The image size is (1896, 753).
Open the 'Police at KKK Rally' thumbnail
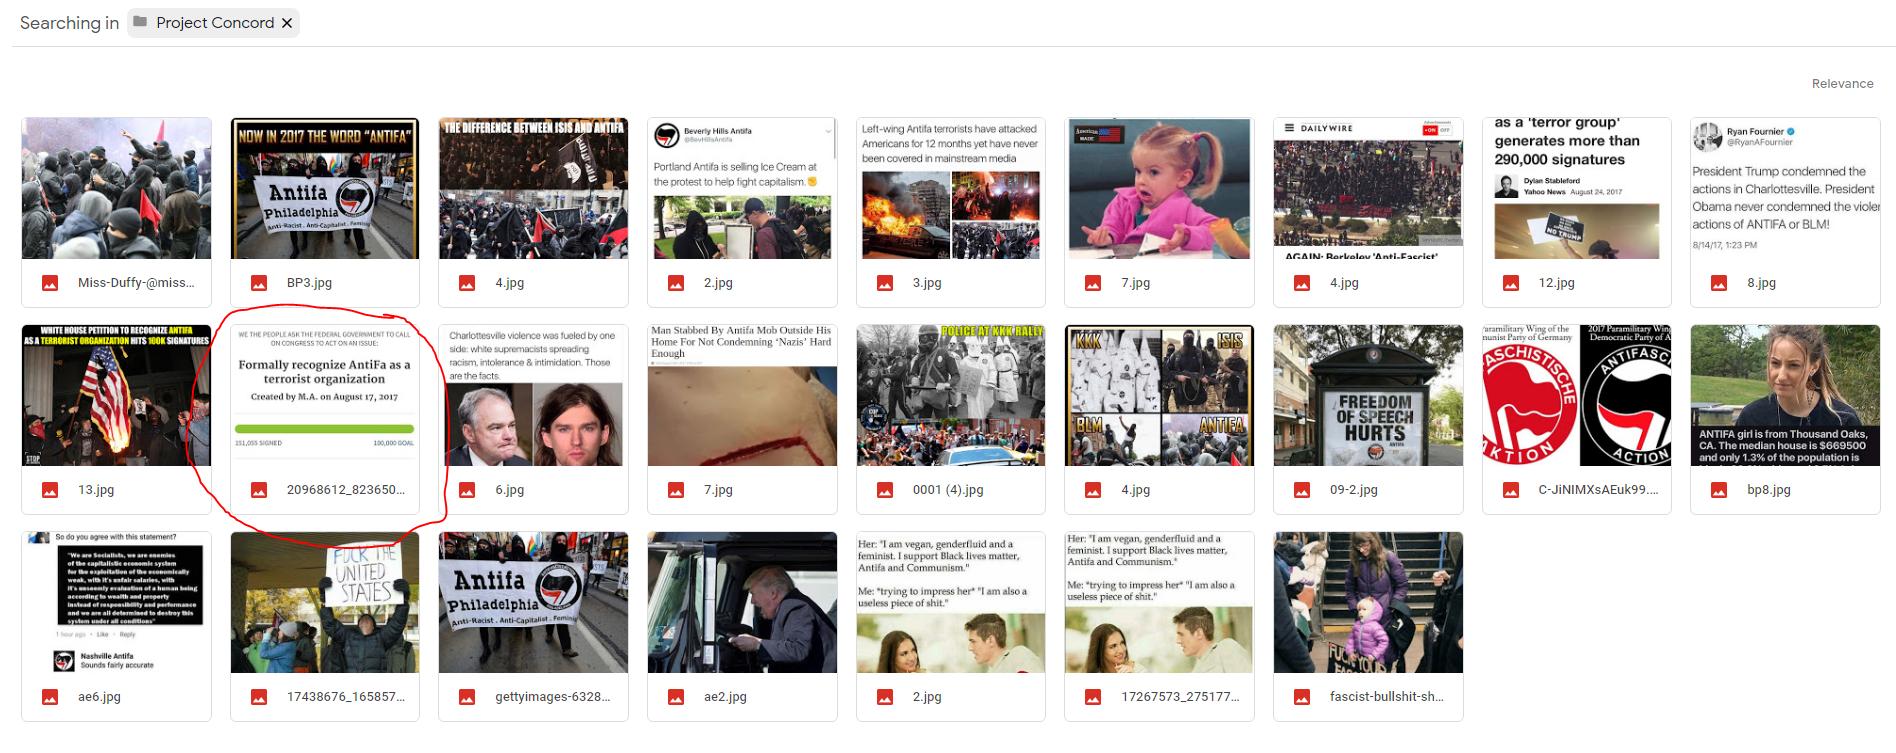pyautogui.click(x=951, y=396)
